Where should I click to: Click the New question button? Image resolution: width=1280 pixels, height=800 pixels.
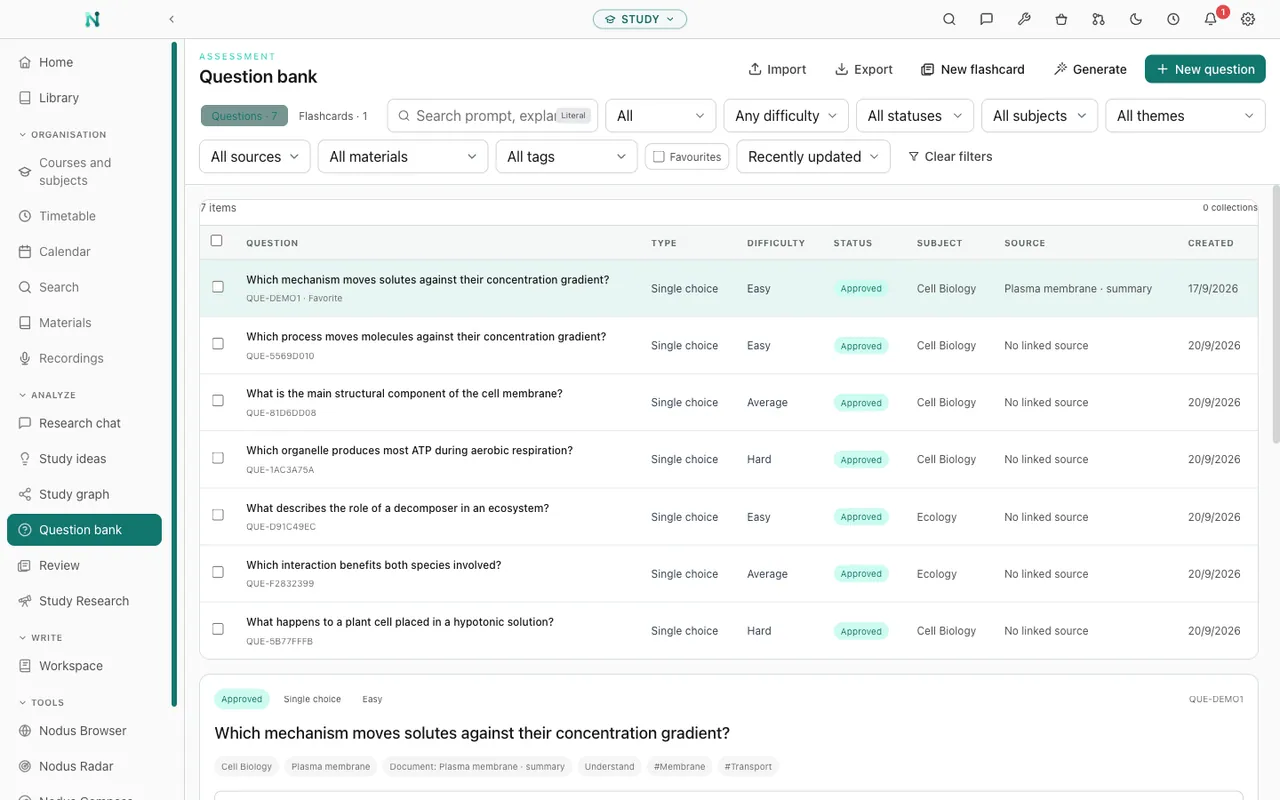pos(1205,69)
